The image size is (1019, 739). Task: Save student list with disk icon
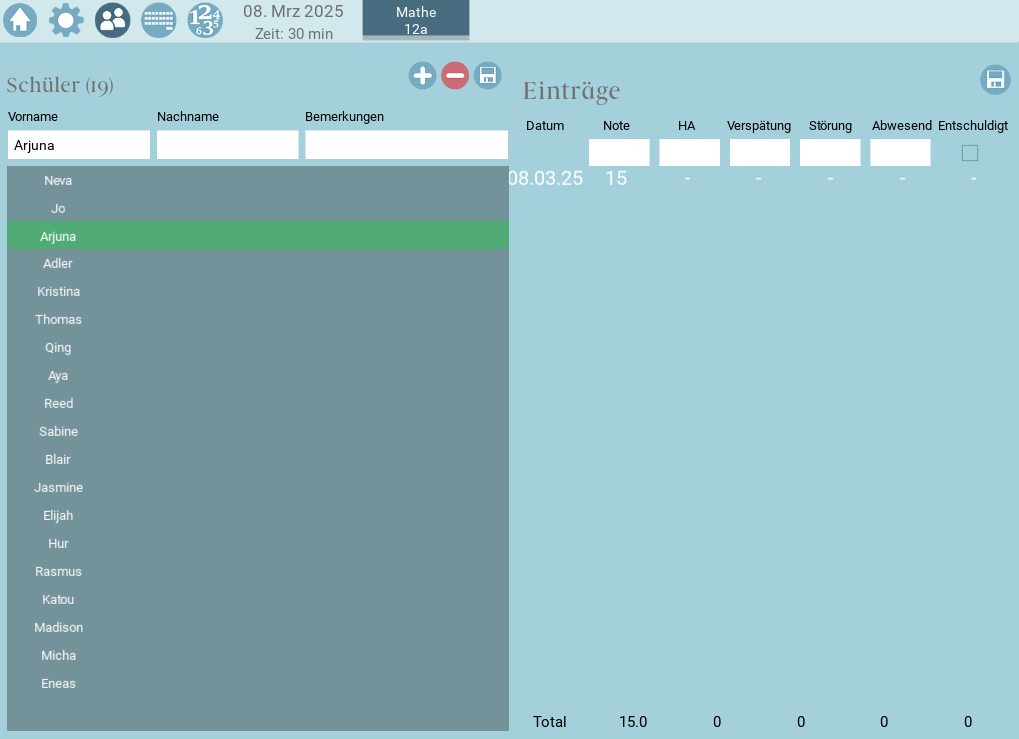coord(487,75)
